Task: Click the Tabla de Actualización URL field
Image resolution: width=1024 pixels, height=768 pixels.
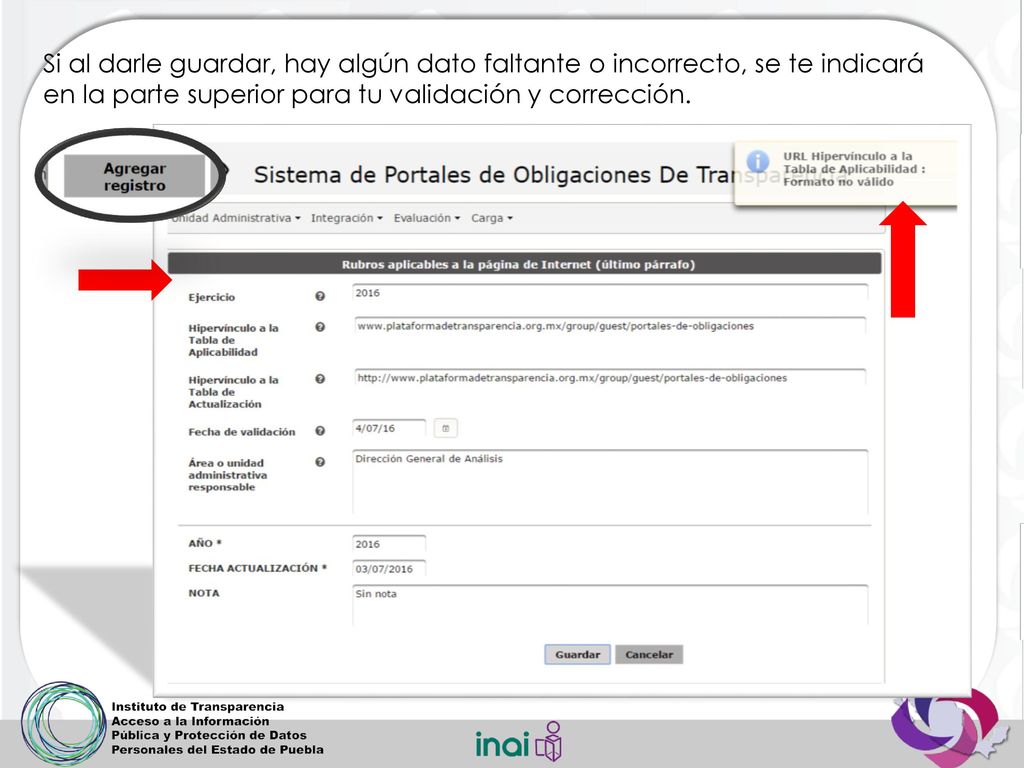Action: pos(610,378)
